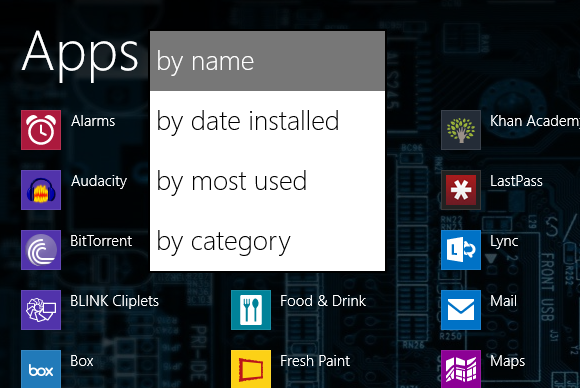
Task: Click the Lync app label
Action: pos(504,242)
